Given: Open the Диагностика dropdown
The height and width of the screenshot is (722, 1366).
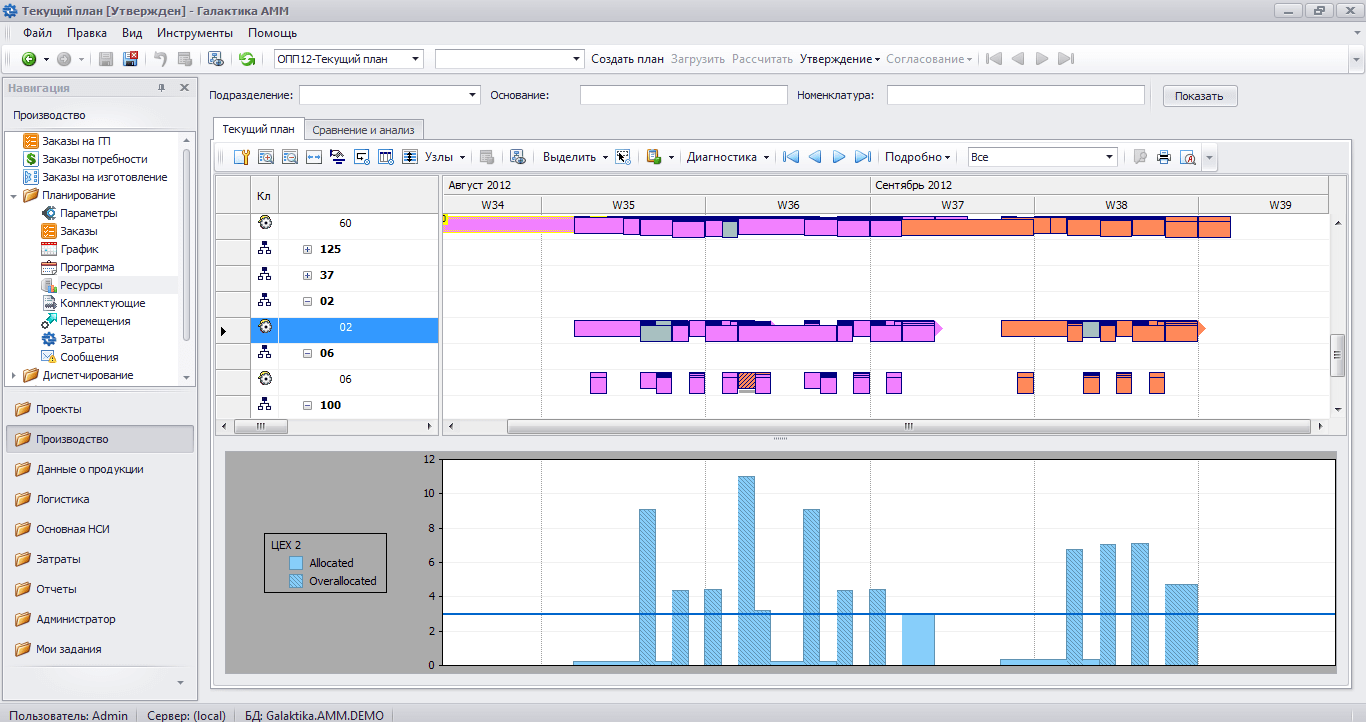Looking at the screenshot, I should 728,157.
